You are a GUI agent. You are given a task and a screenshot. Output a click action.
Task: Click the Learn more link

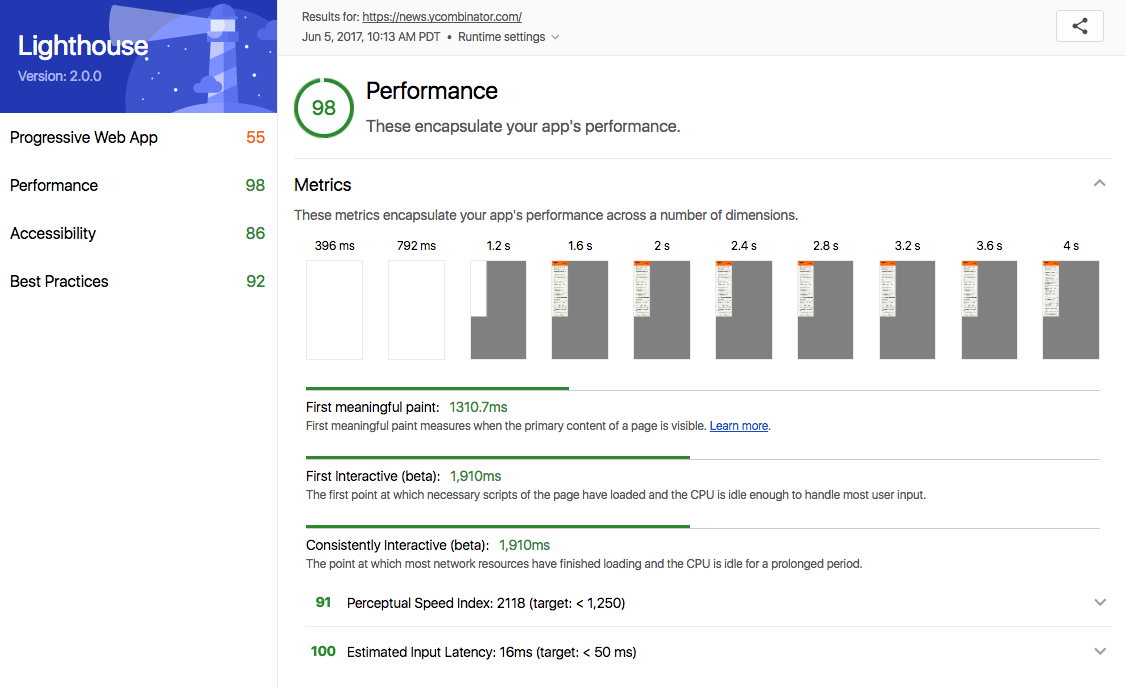739,426
